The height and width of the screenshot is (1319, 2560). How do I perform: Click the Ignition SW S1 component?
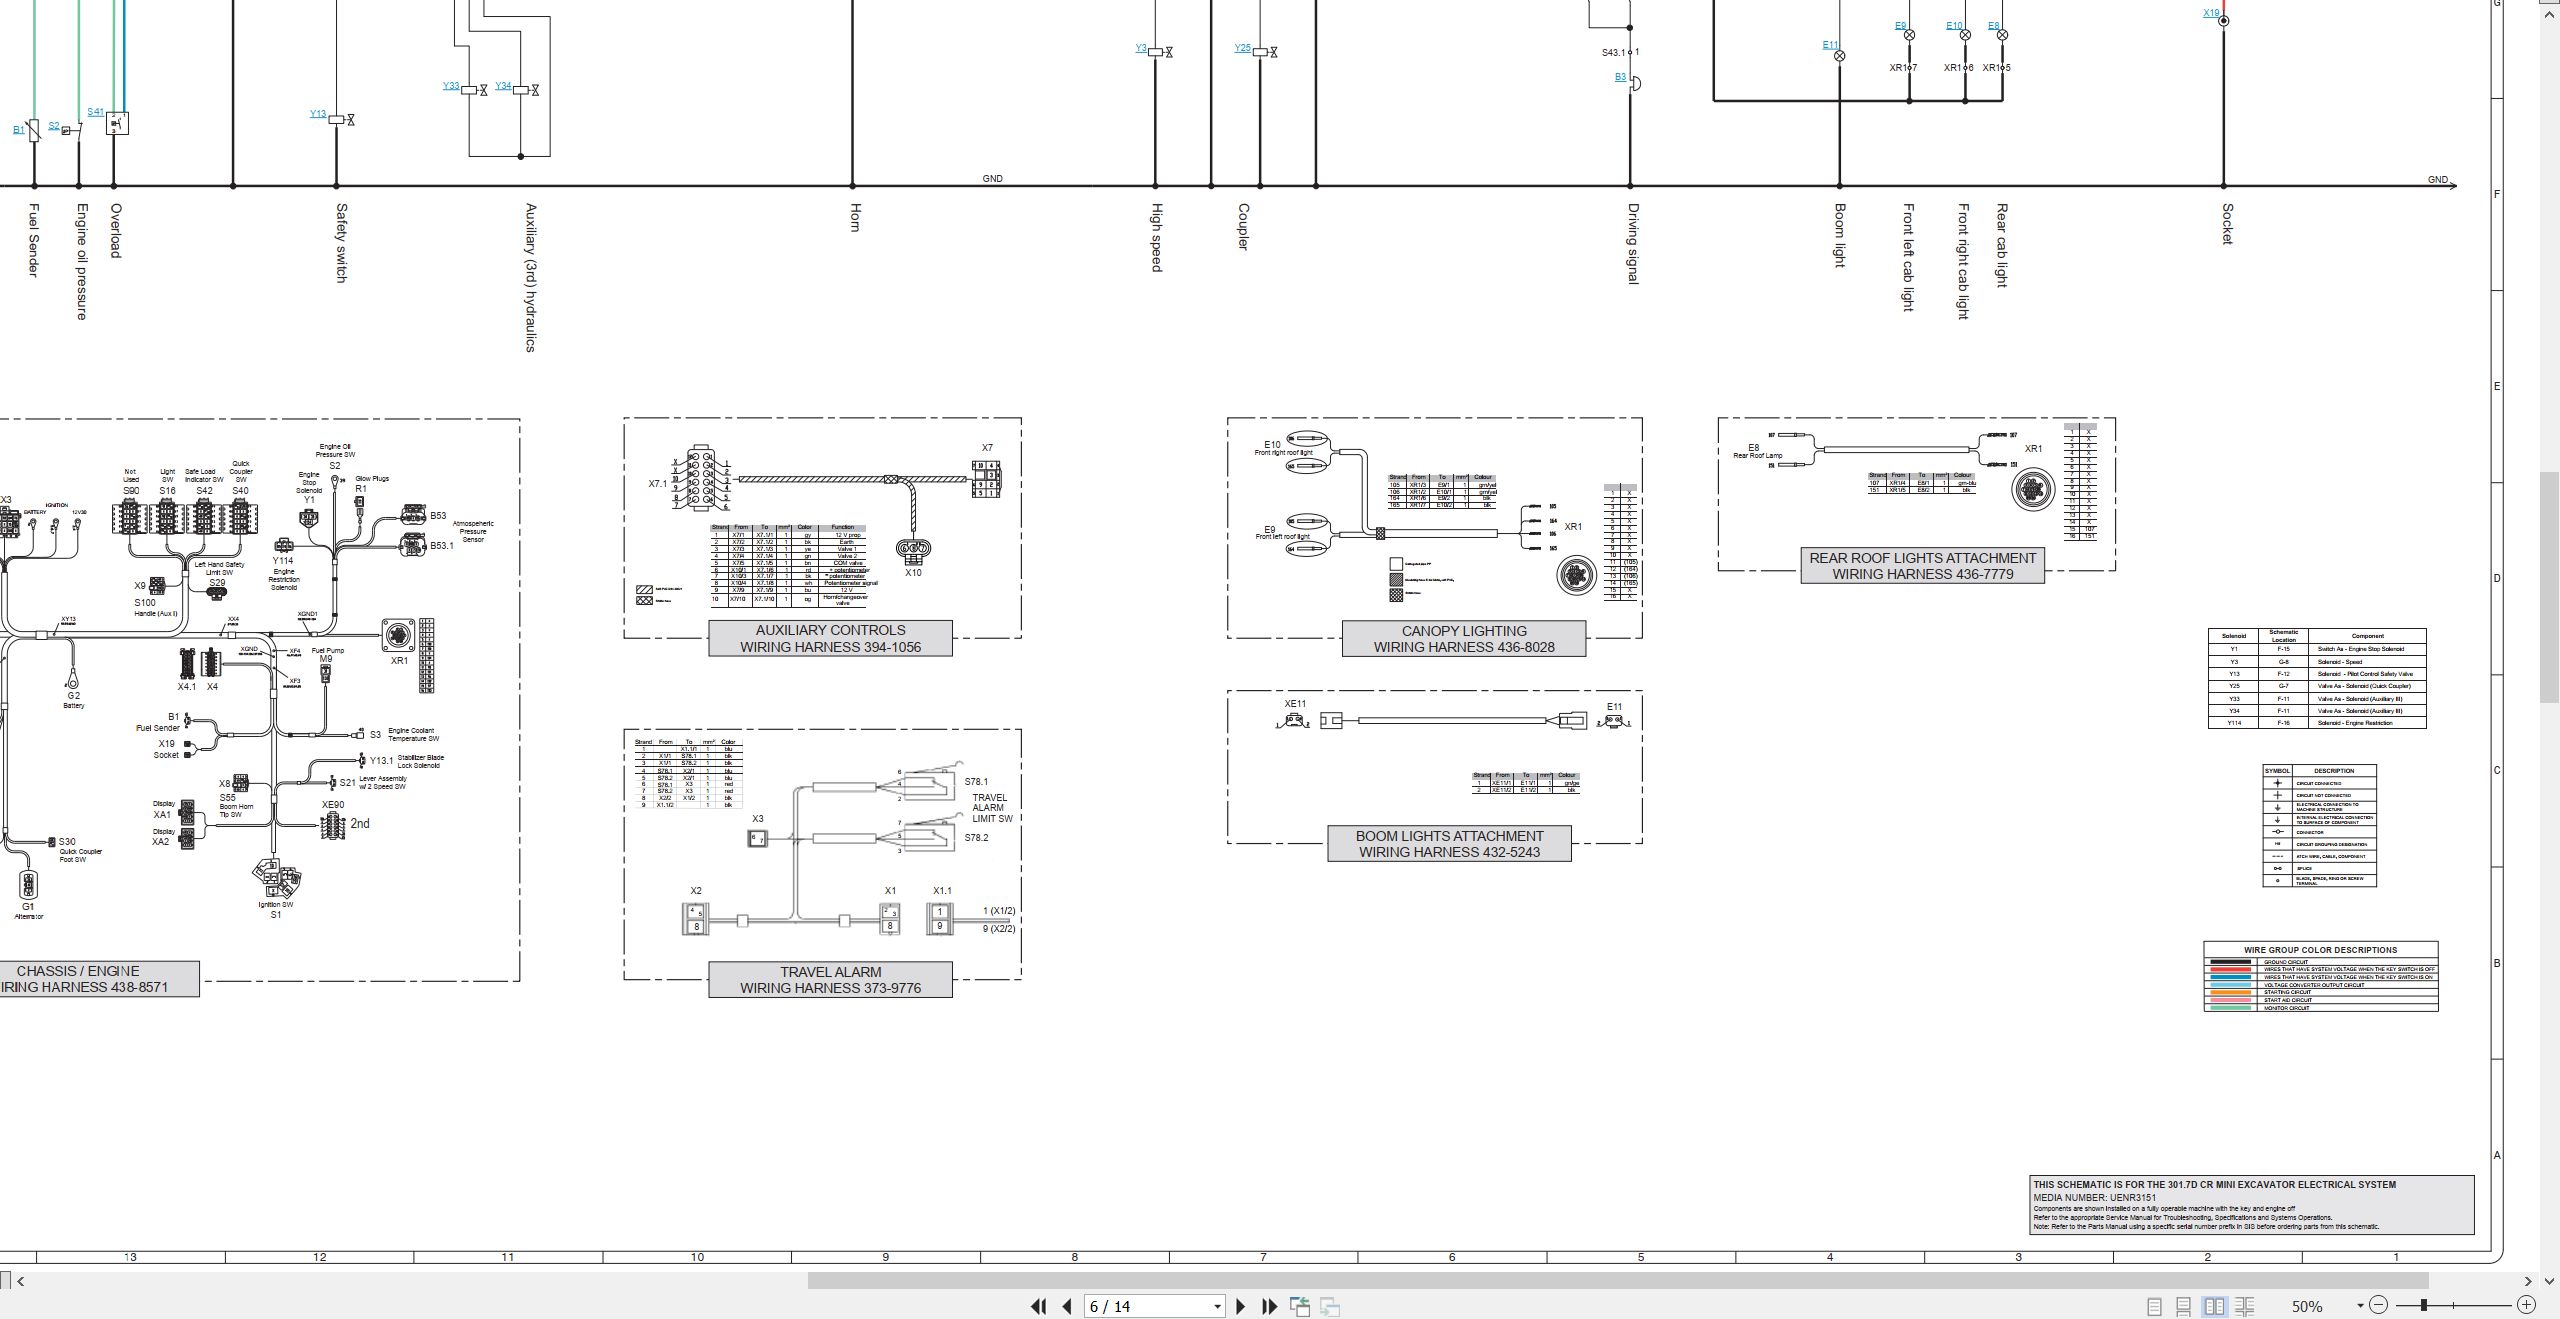[276, 878]
